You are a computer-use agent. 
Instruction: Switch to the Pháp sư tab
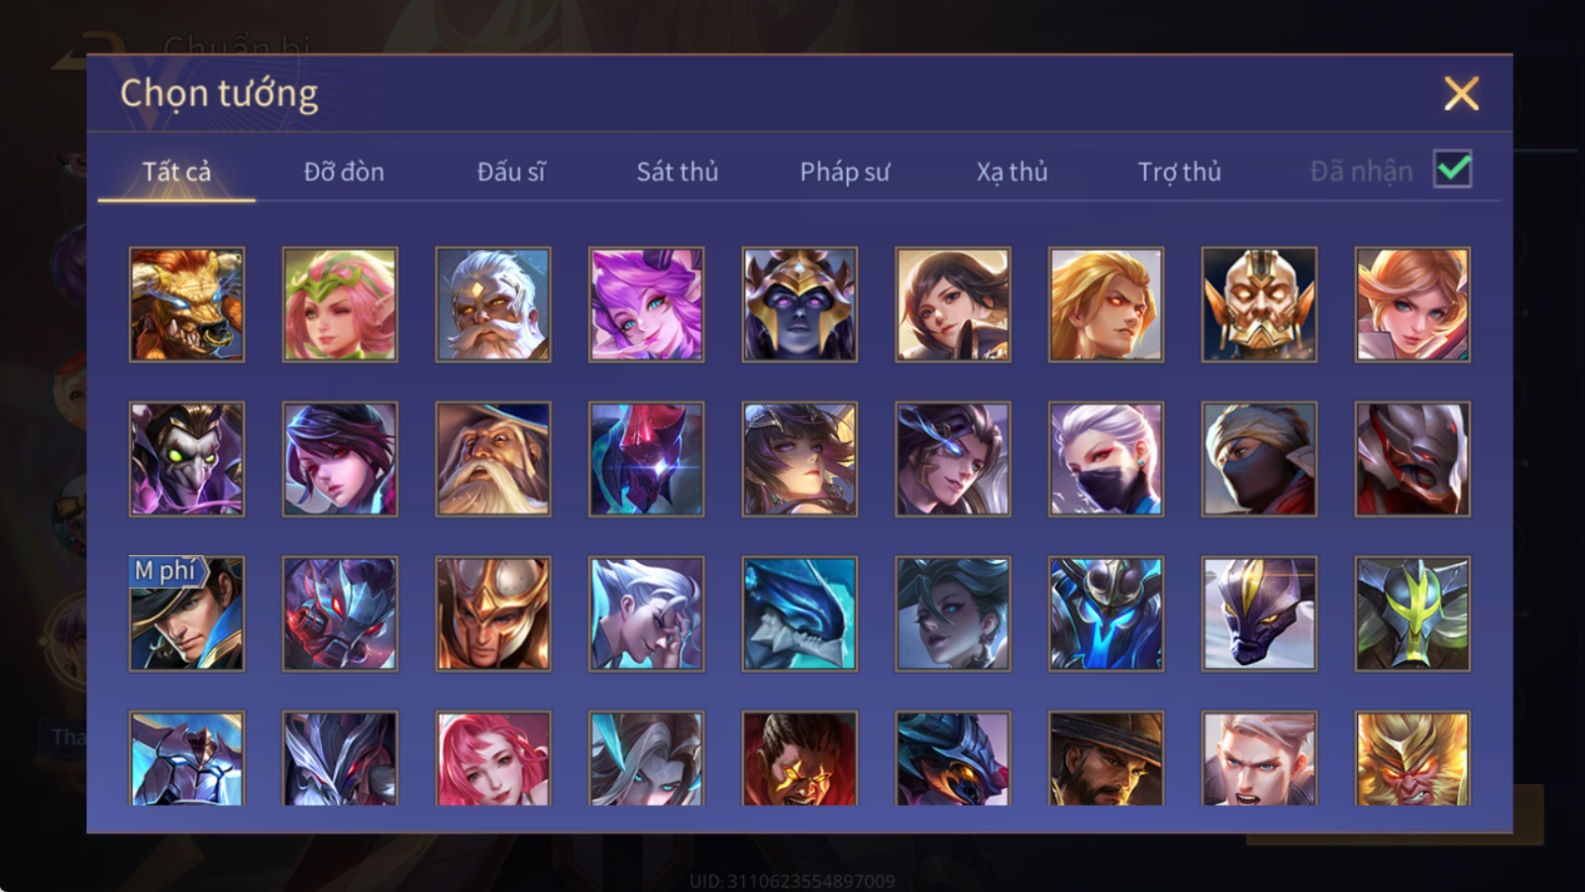(x=844, y=172)
